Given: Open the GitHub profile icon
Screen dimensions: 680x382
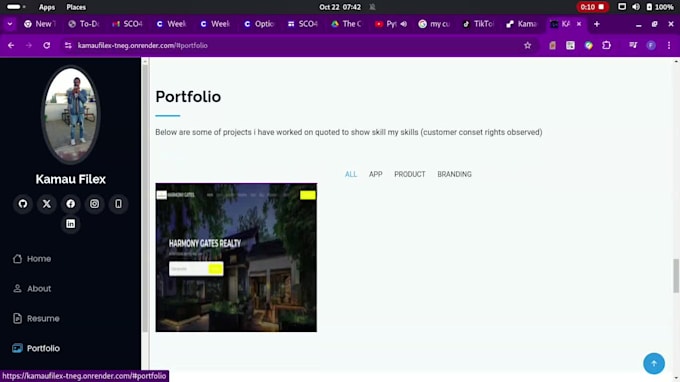Looking at the screenshot, I should pyautogui.click(x=23, y=204).
